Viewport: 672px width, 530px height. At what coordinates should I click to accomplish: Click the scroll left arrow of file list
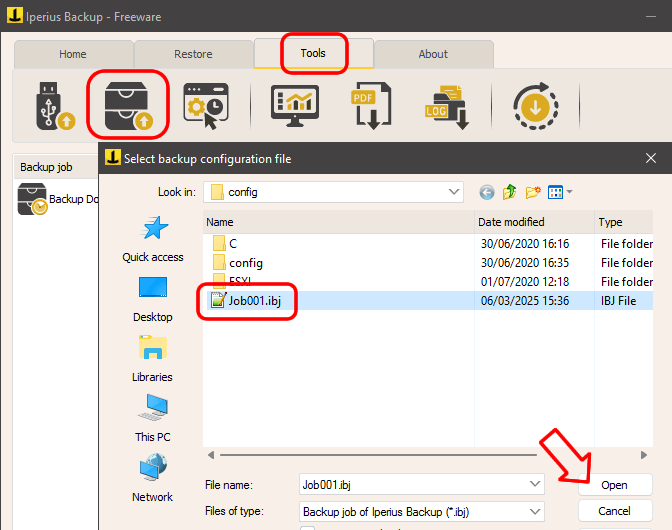tap(211, 455)
